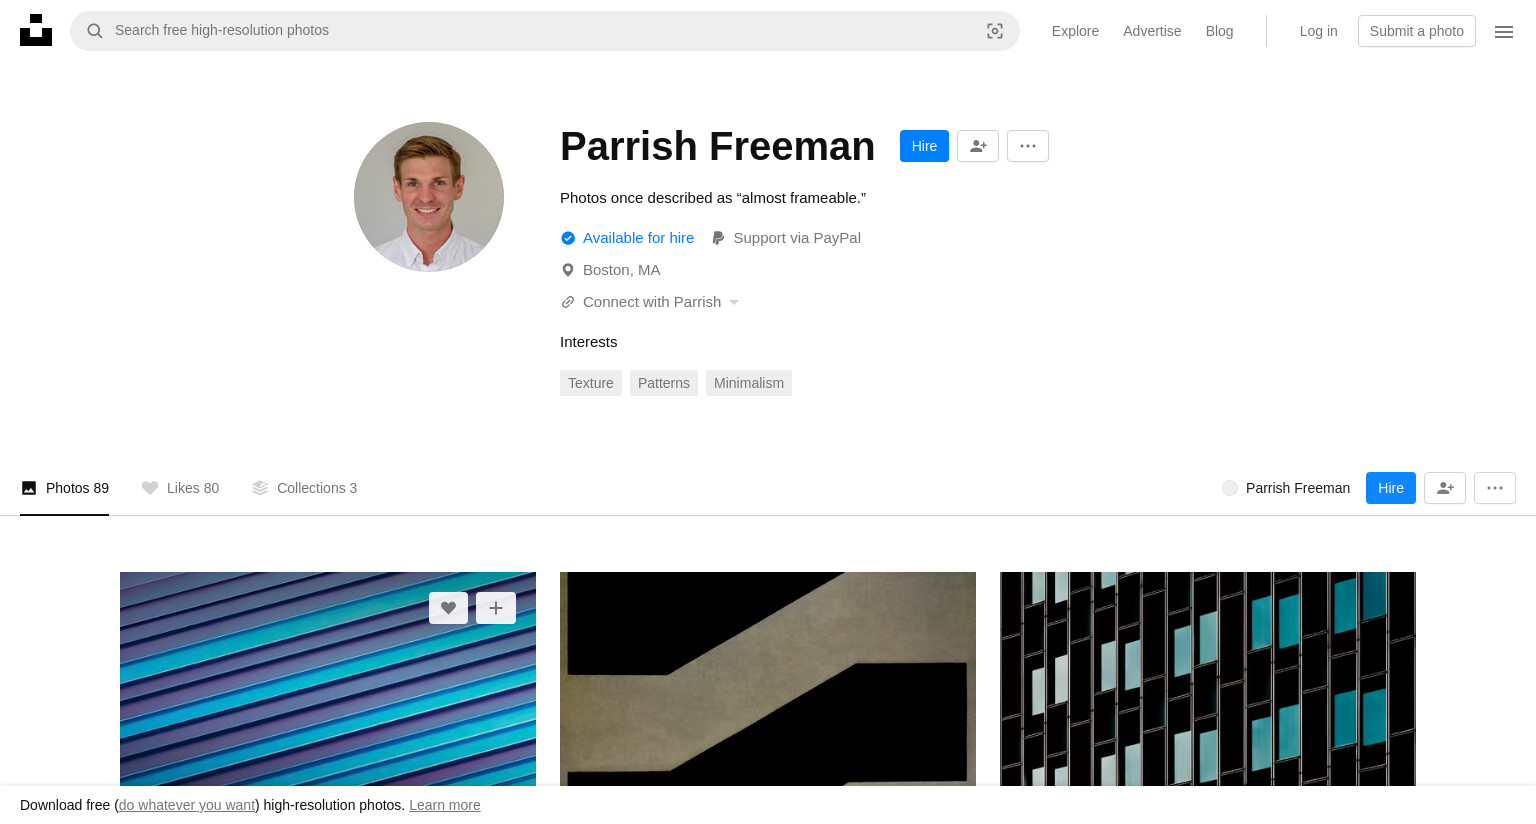Screen dimensions: 1536x824
Task: Click the Hire button beside the profile name
Action: [x=924, y=146]
